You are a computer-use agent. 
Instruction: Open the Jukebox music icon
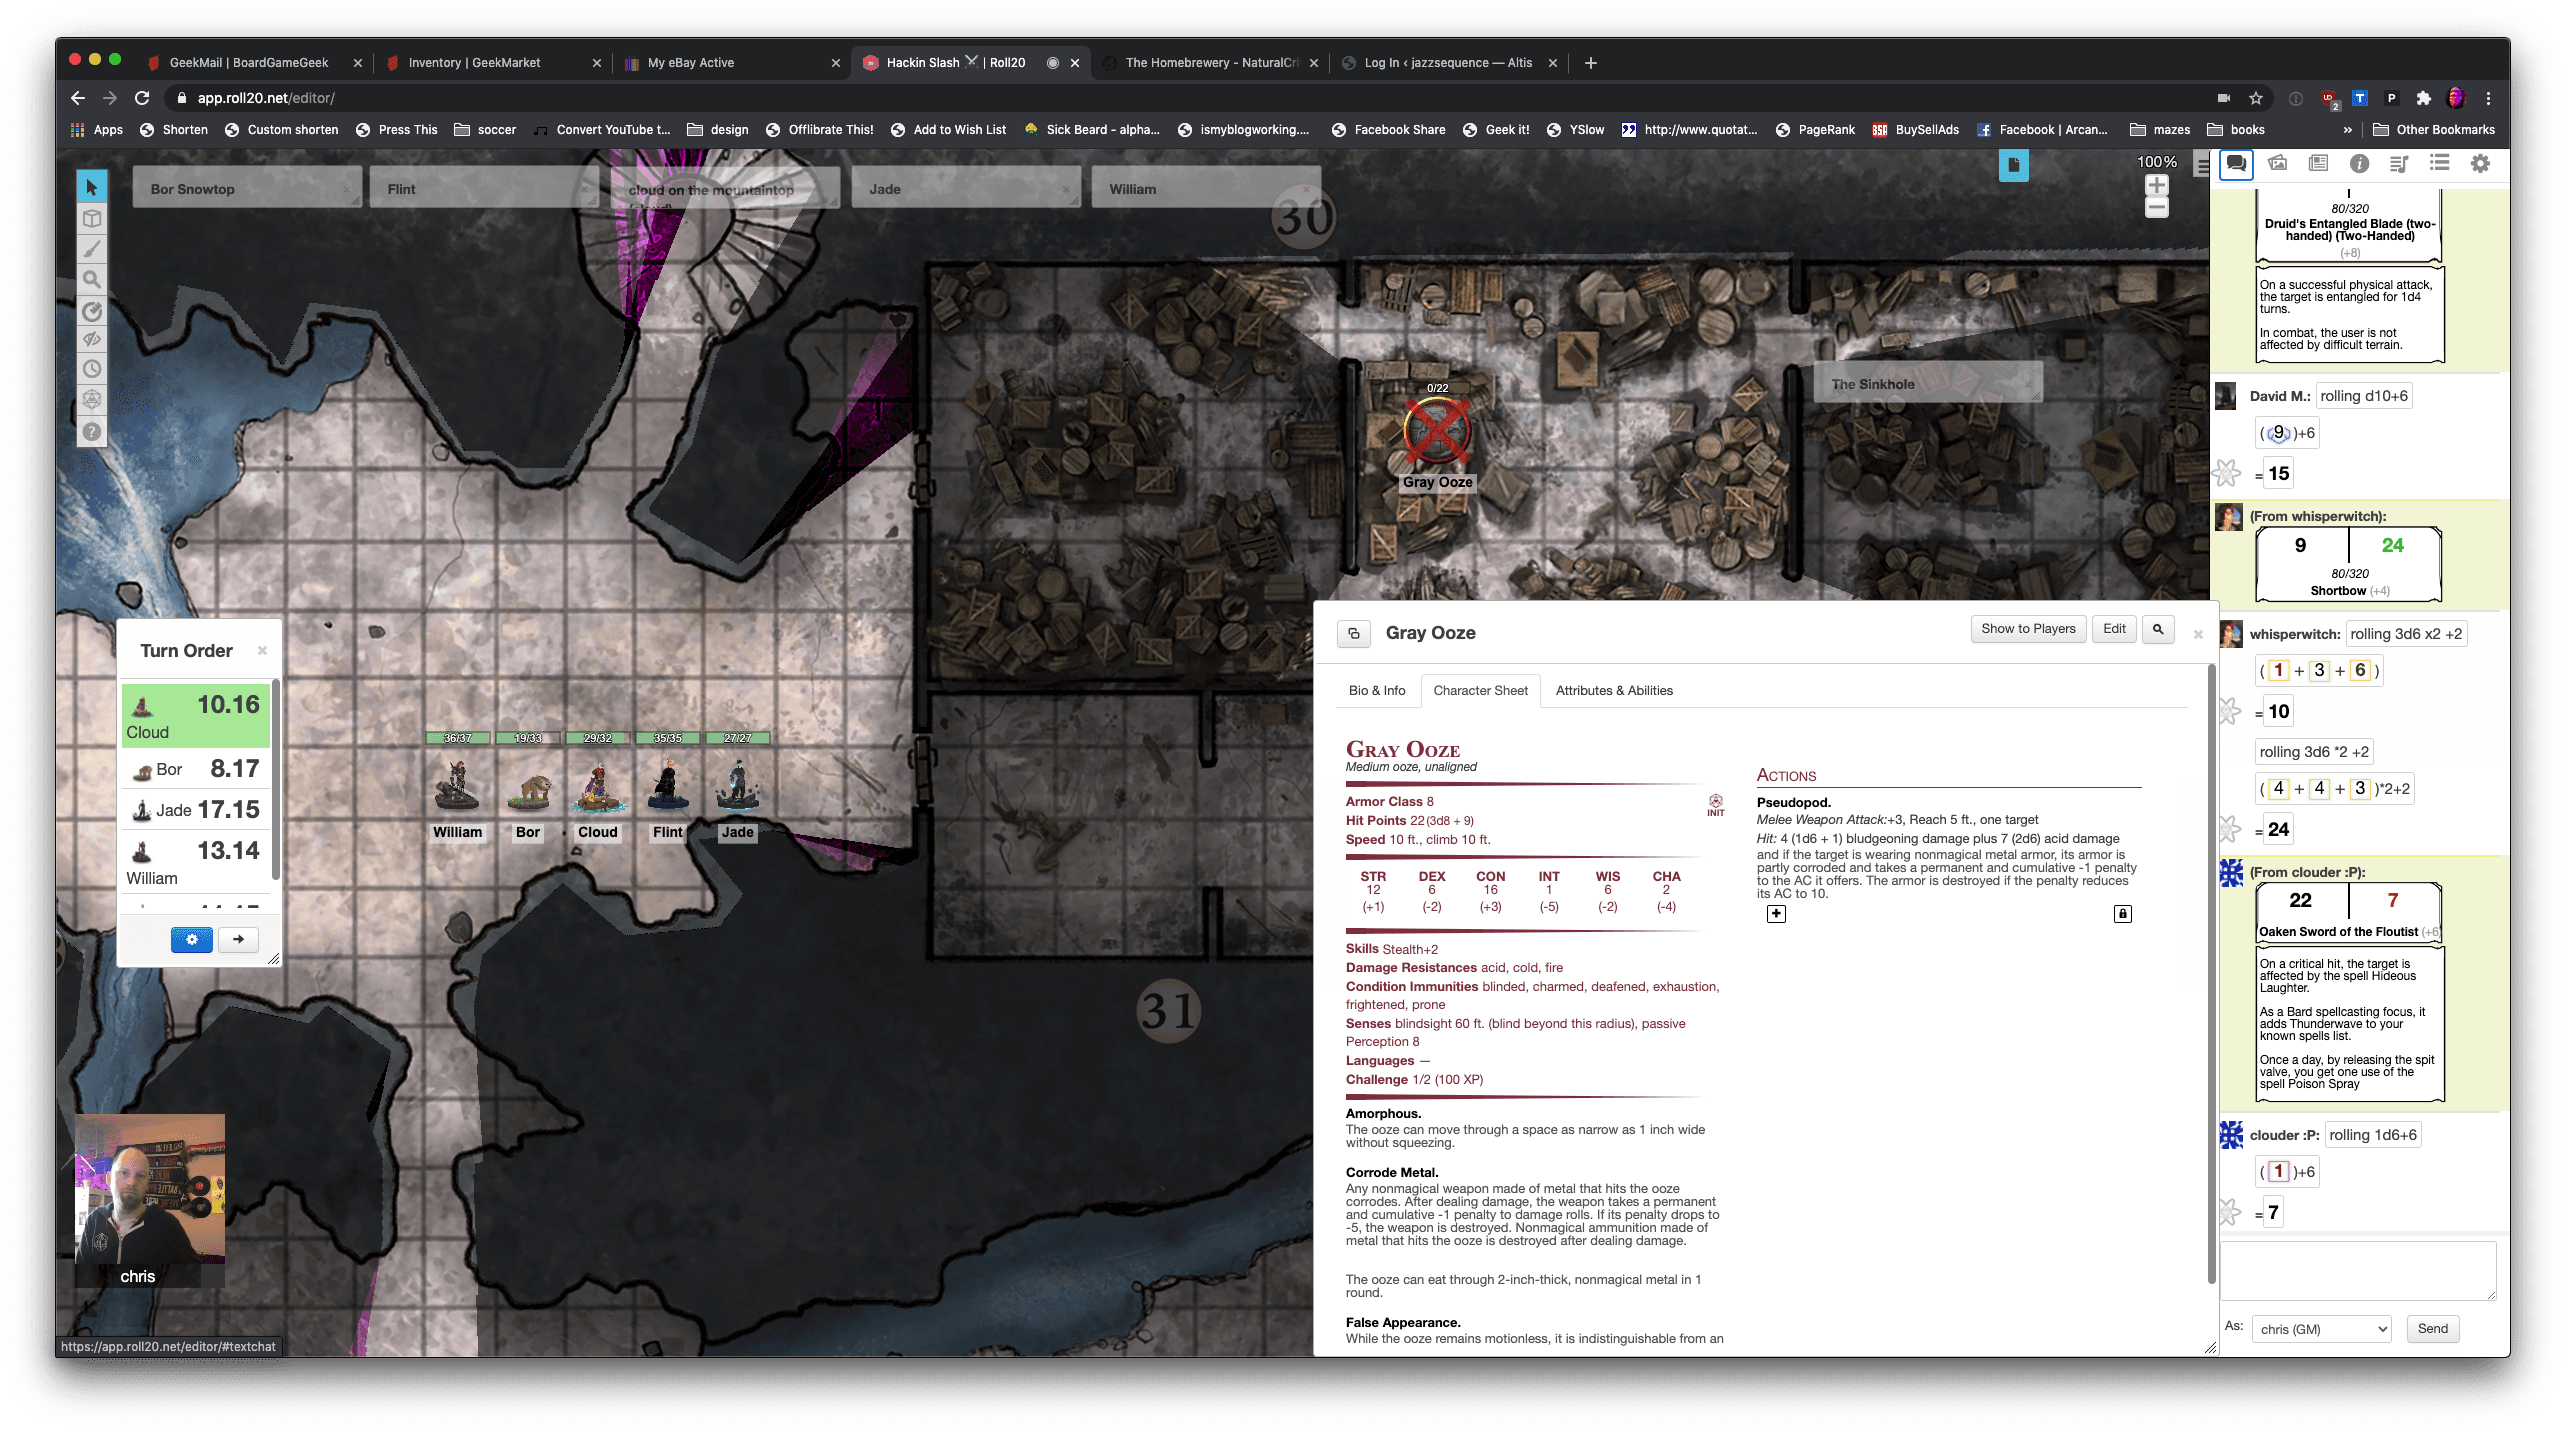(2400, 163)
